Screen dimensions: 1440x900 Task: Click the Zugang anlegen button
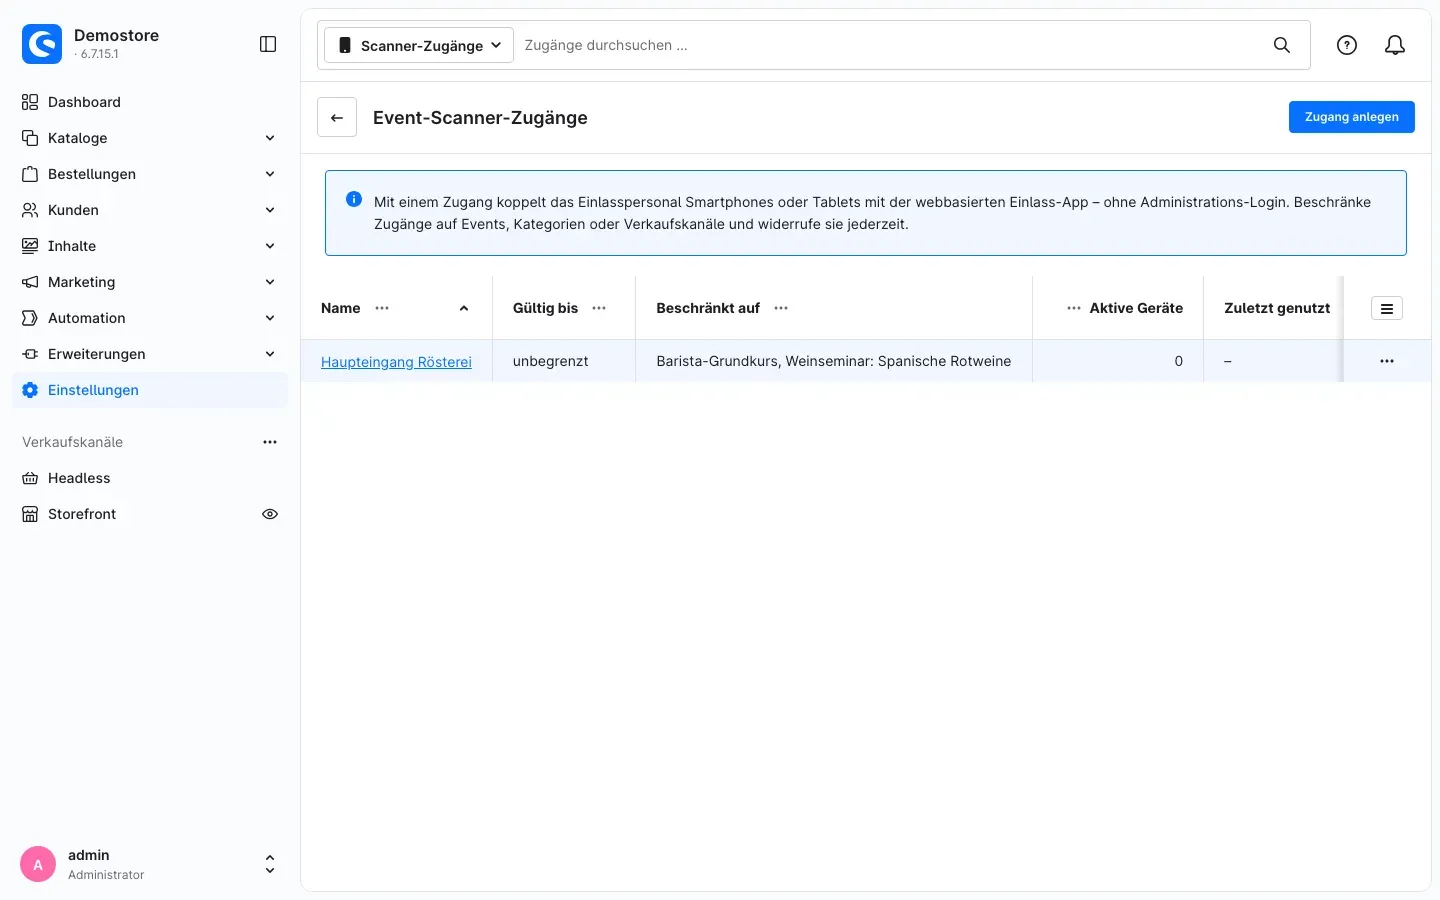tap(1351, 117)
